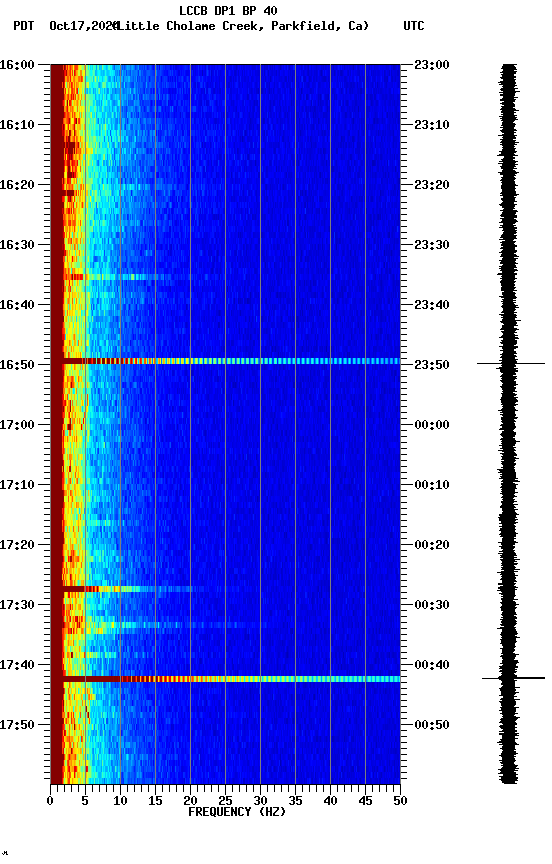Image resolution: width=552 pixels, height=864 pixels.
Task: Click the 17:30 PDT time label
Action: [17, 606]
